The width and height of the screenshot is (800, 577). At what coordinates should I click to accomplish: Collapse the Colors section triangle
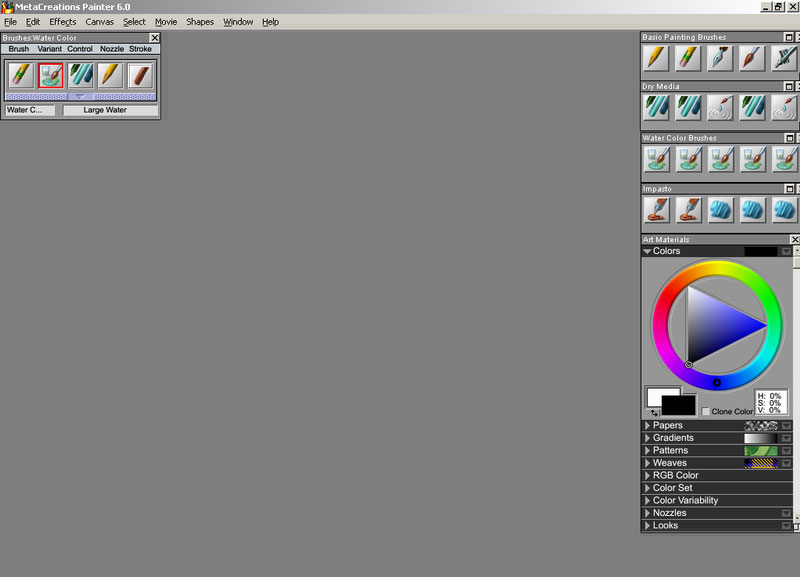pos(647,251)
